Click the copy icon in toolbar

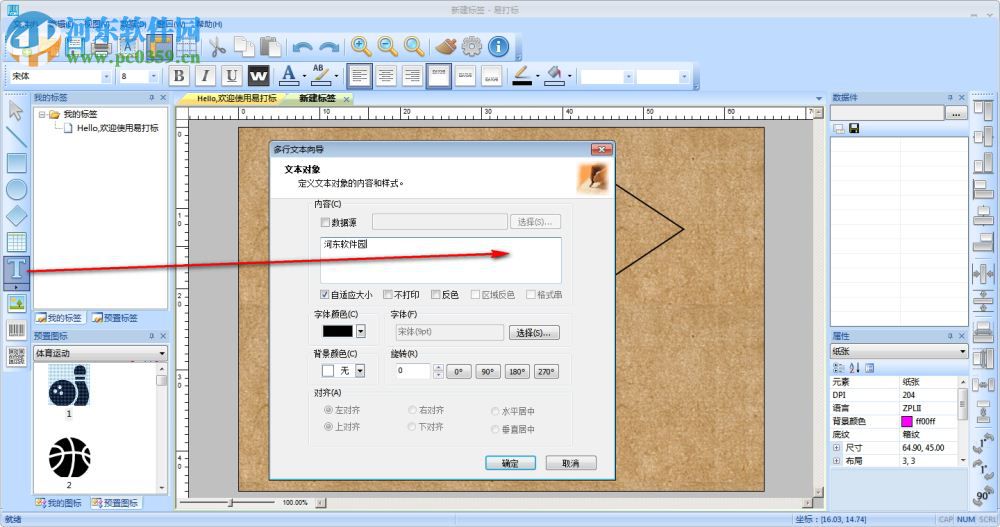pyautogui.click(x=244, y=47)
